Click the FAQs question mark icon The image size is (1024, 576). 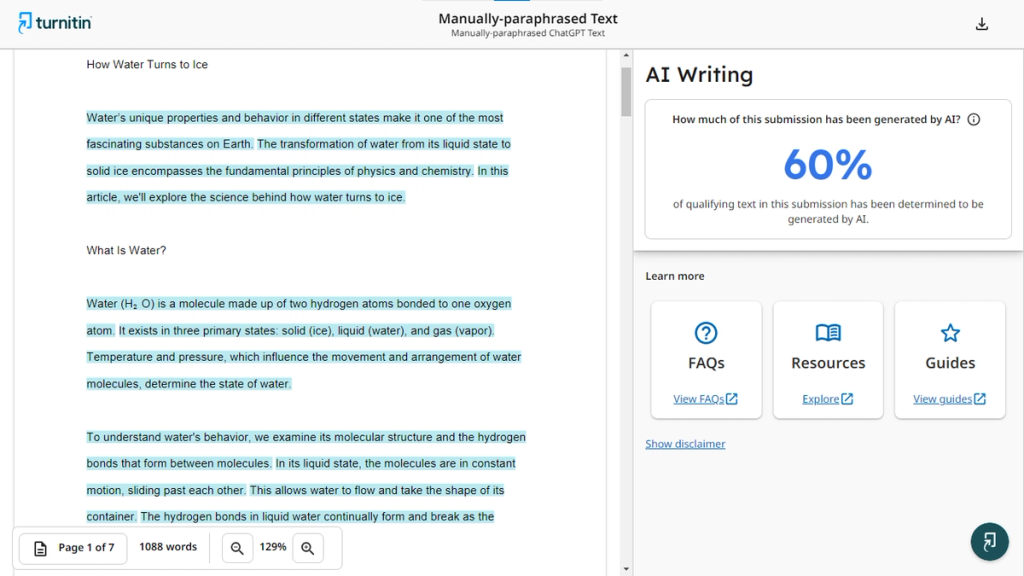pyautogui.click(x=706, y=333)
